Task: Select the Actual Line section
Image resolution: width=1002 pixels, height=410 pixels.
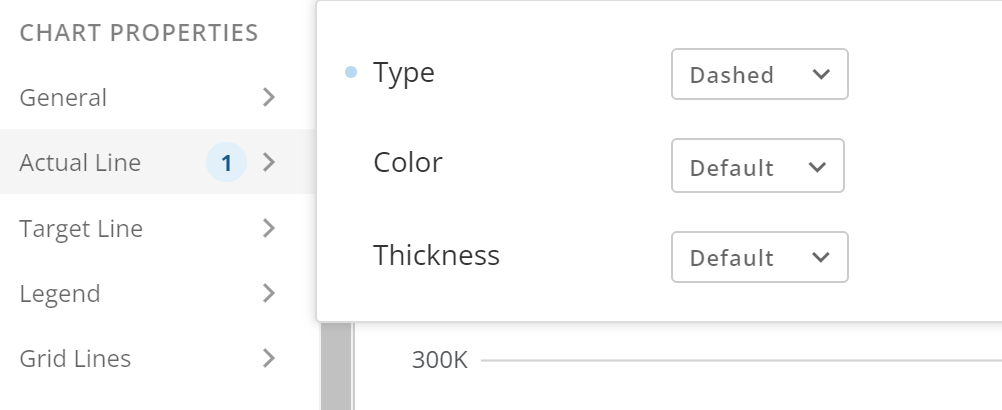Action: [x=80, y=163]
